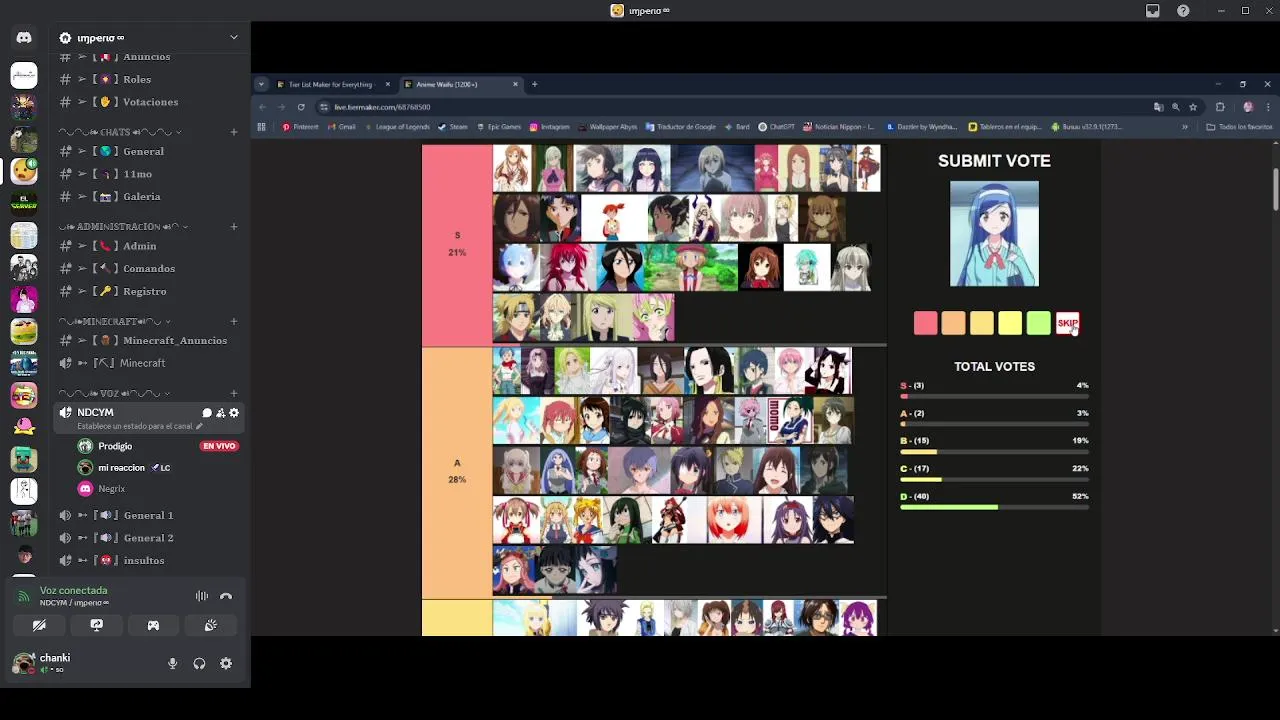Bookmark the page with the star icon
1280x720 pixels.
tap(1193, 107)
